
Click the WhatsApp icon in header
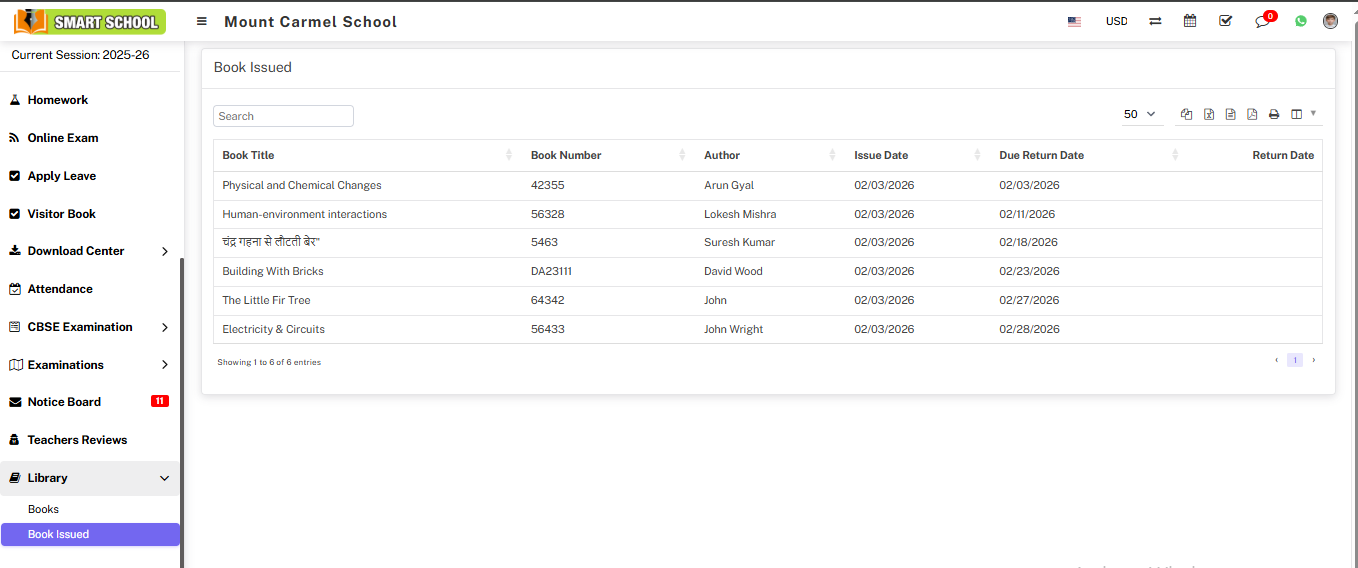tap(1300, 21)
